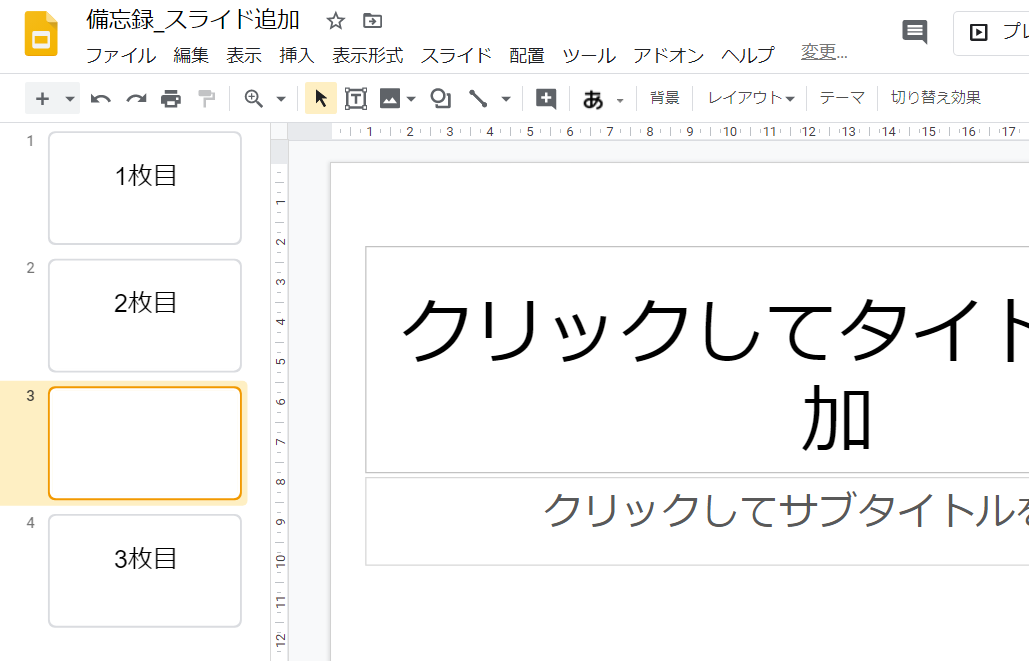This screenshot has width=1029, height=661.
Task: Select the text box tool
Action: coord(356,98)
